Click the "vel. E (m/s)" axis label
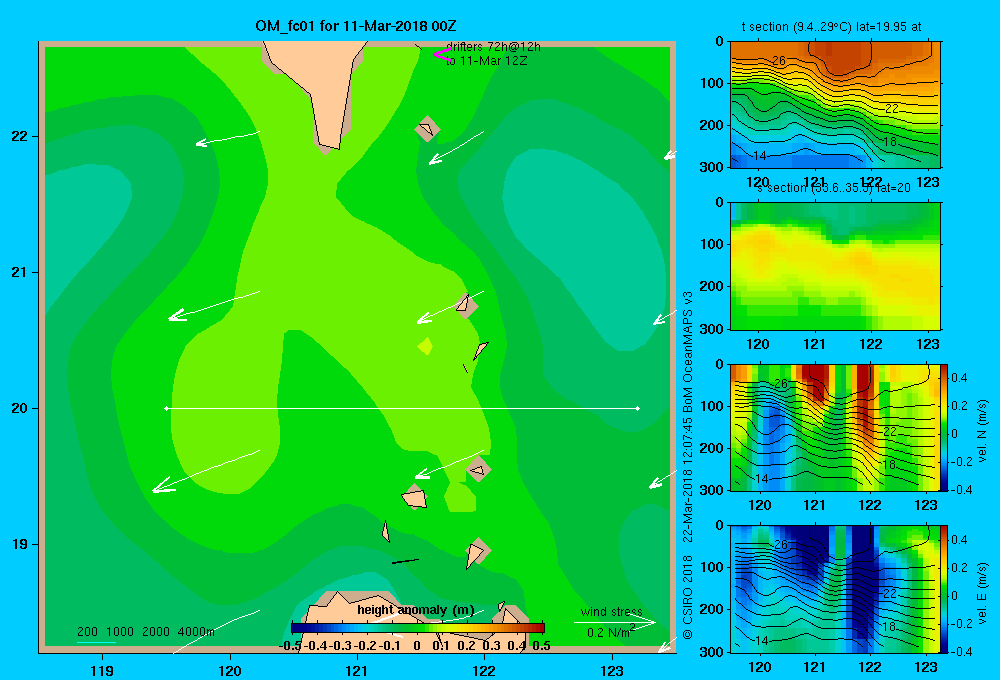Image resolution: width=1000 pixels, height=680 pixels. pyautogui.click(x=983, y=592)
